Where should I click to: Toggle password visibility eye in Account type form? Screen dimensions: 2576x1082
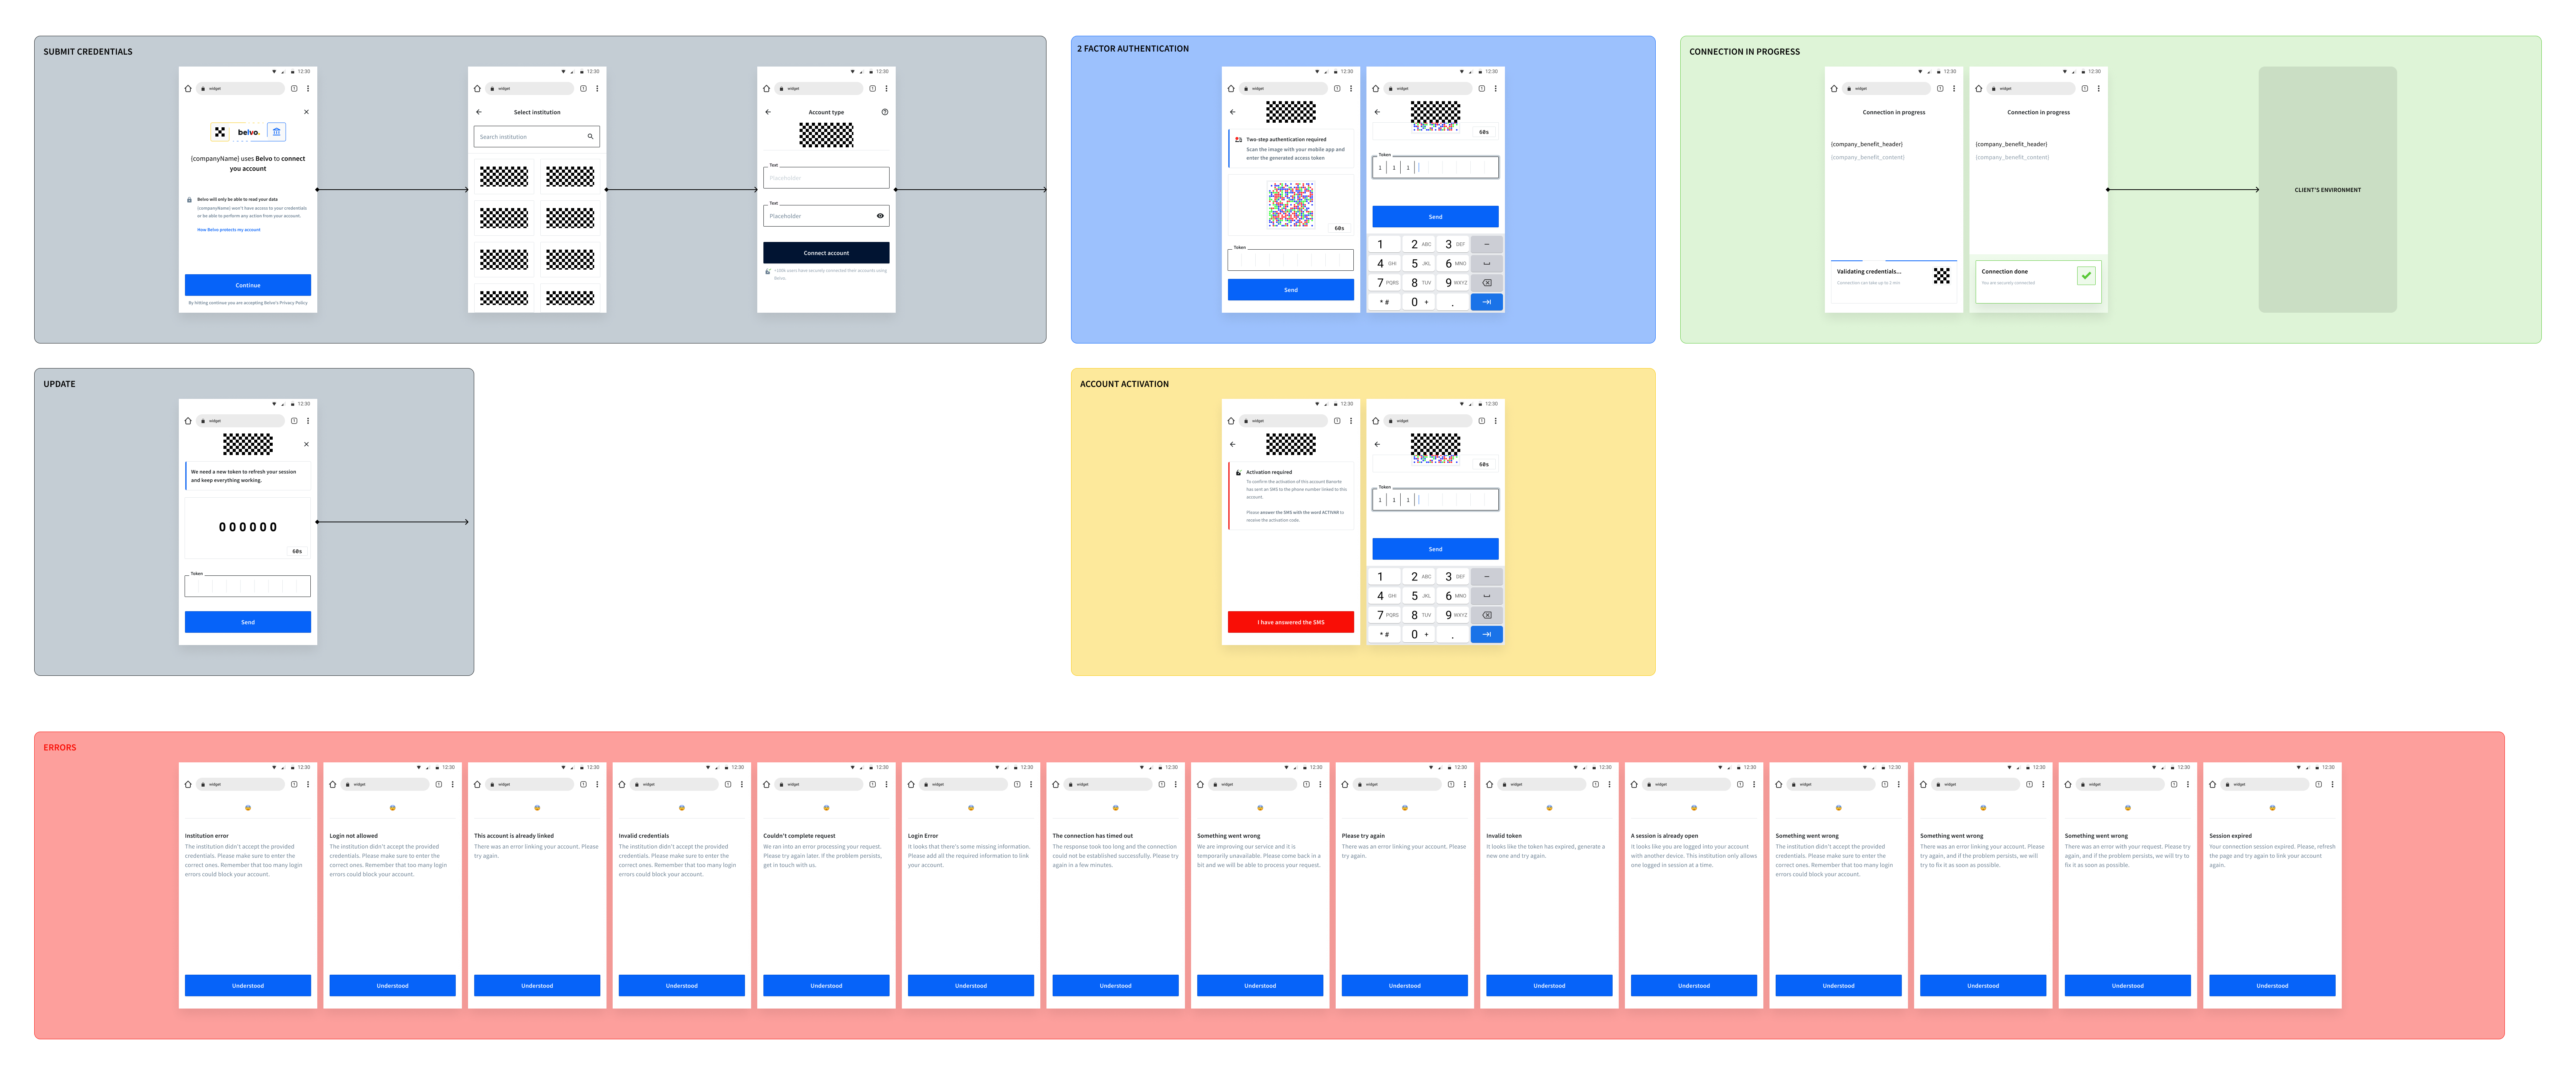[x=880, y=216]
